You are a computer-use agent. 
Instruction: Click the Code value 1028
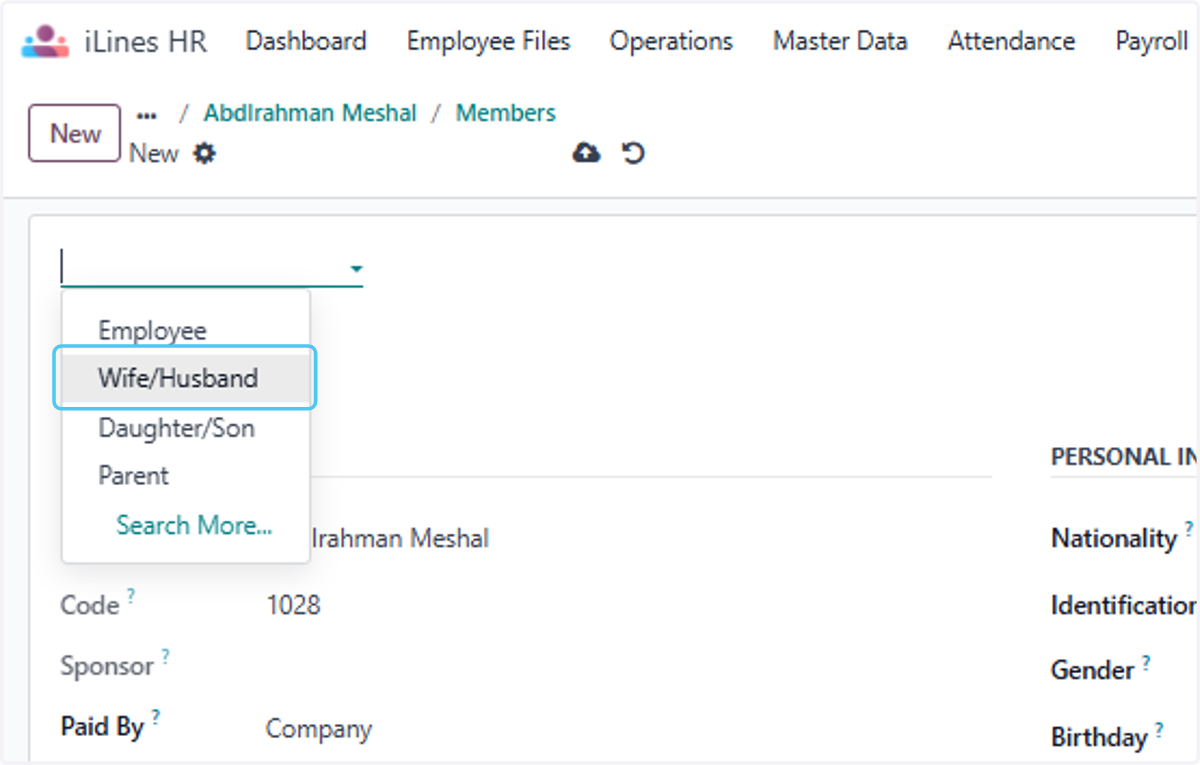294,605
